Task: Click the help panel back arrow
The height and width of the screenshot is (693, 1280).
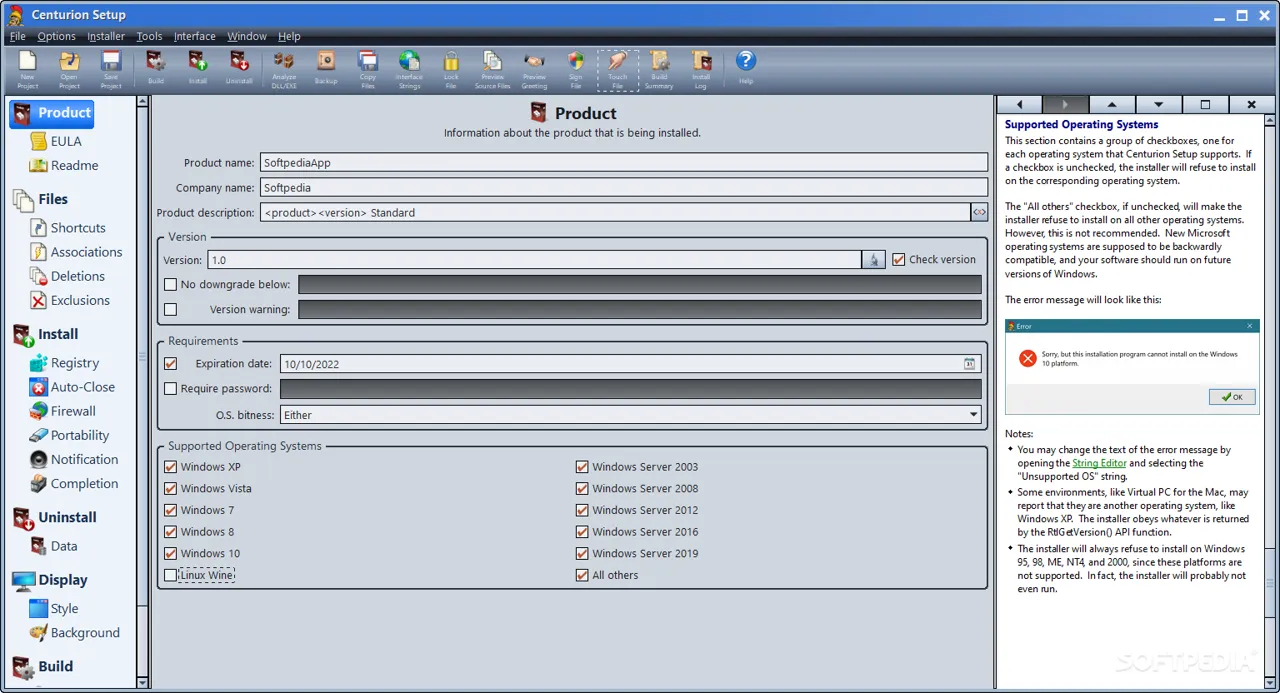Action: pyautogui.click(x=1019, y=104)
